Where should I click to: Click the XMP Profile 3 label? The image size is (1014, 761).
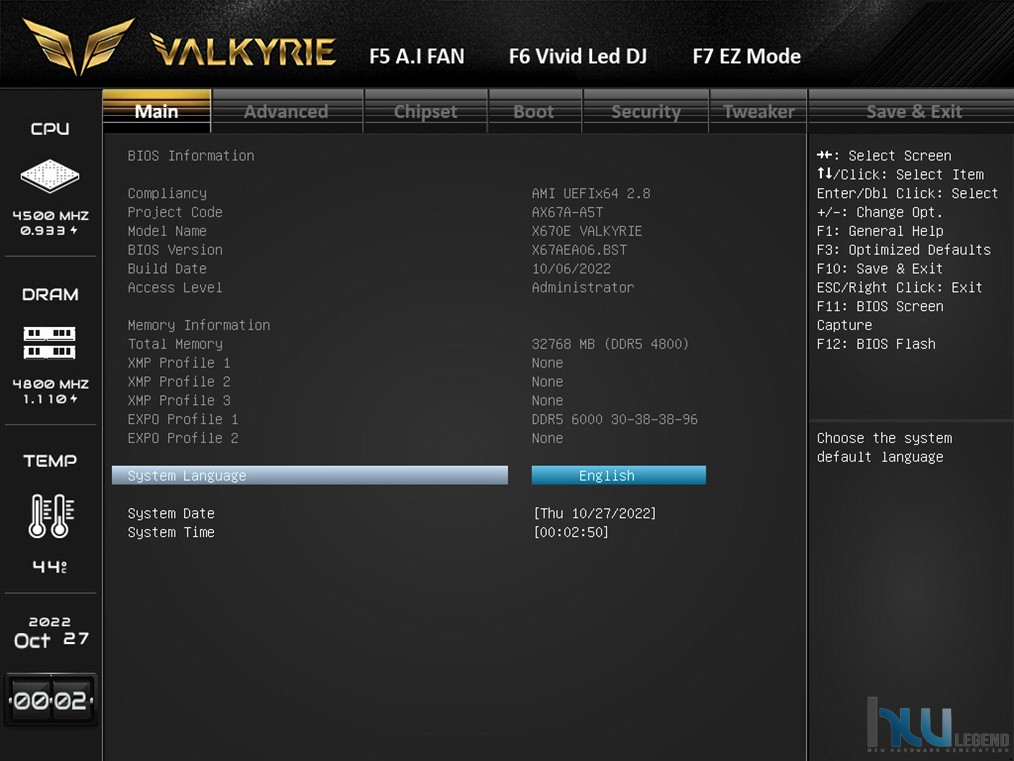(x=179, y=400)
